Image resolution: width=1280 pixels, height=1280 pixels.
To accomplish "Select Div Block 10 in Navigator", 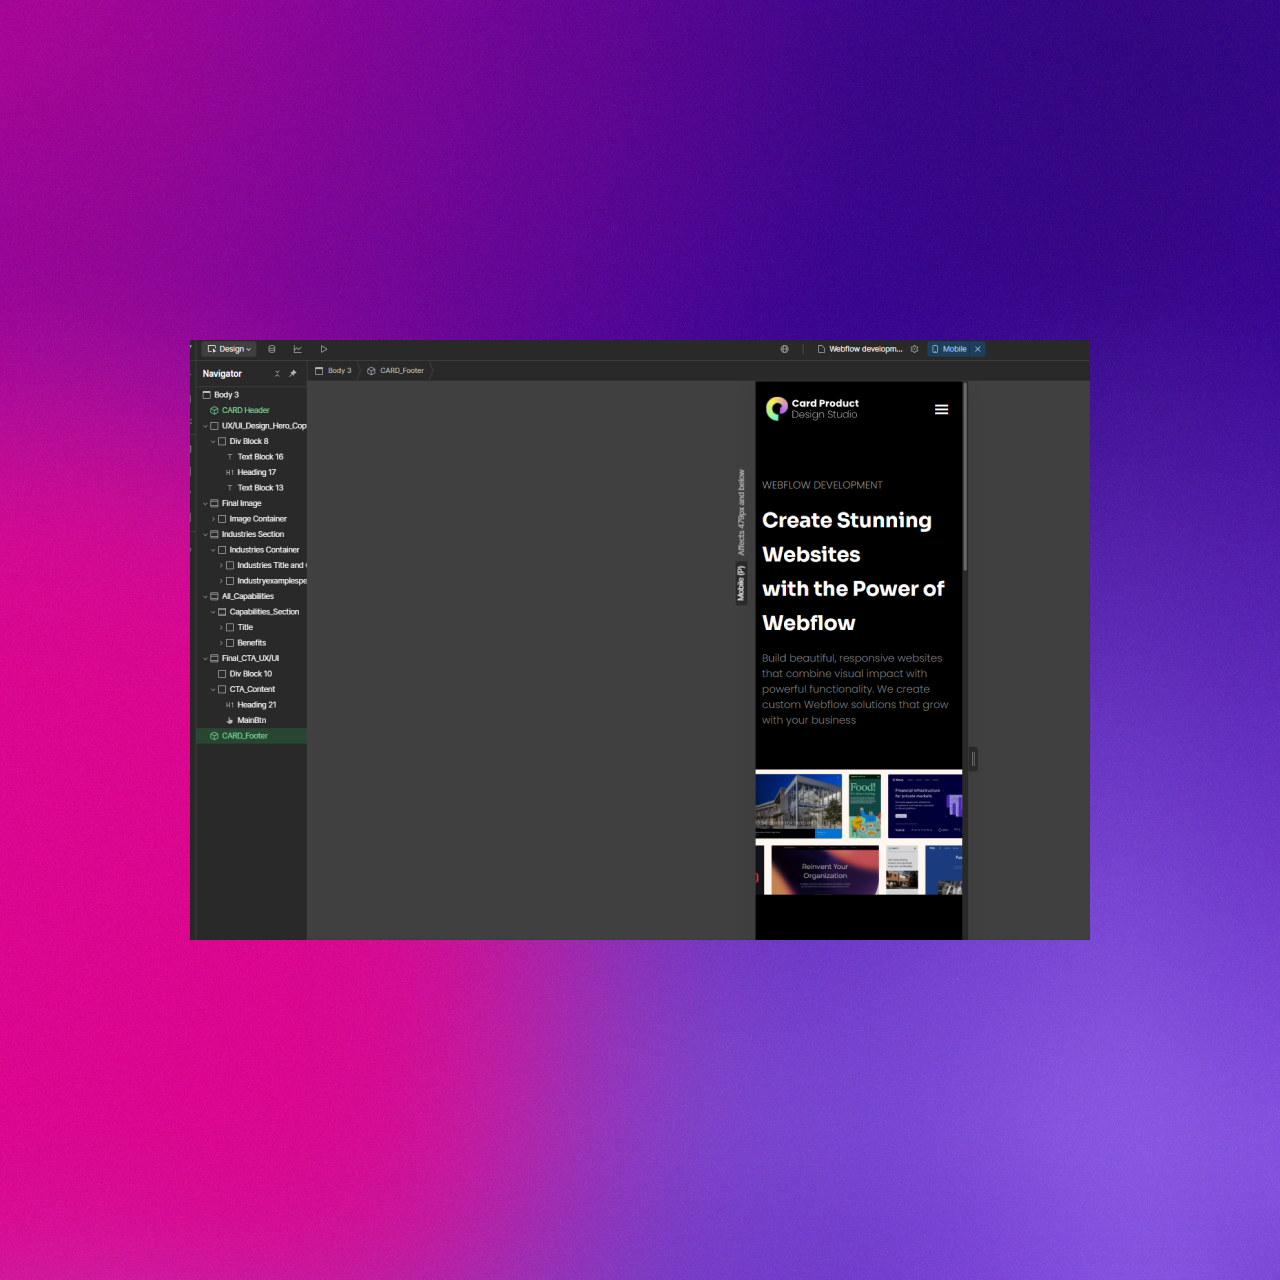I will (251, 674).
